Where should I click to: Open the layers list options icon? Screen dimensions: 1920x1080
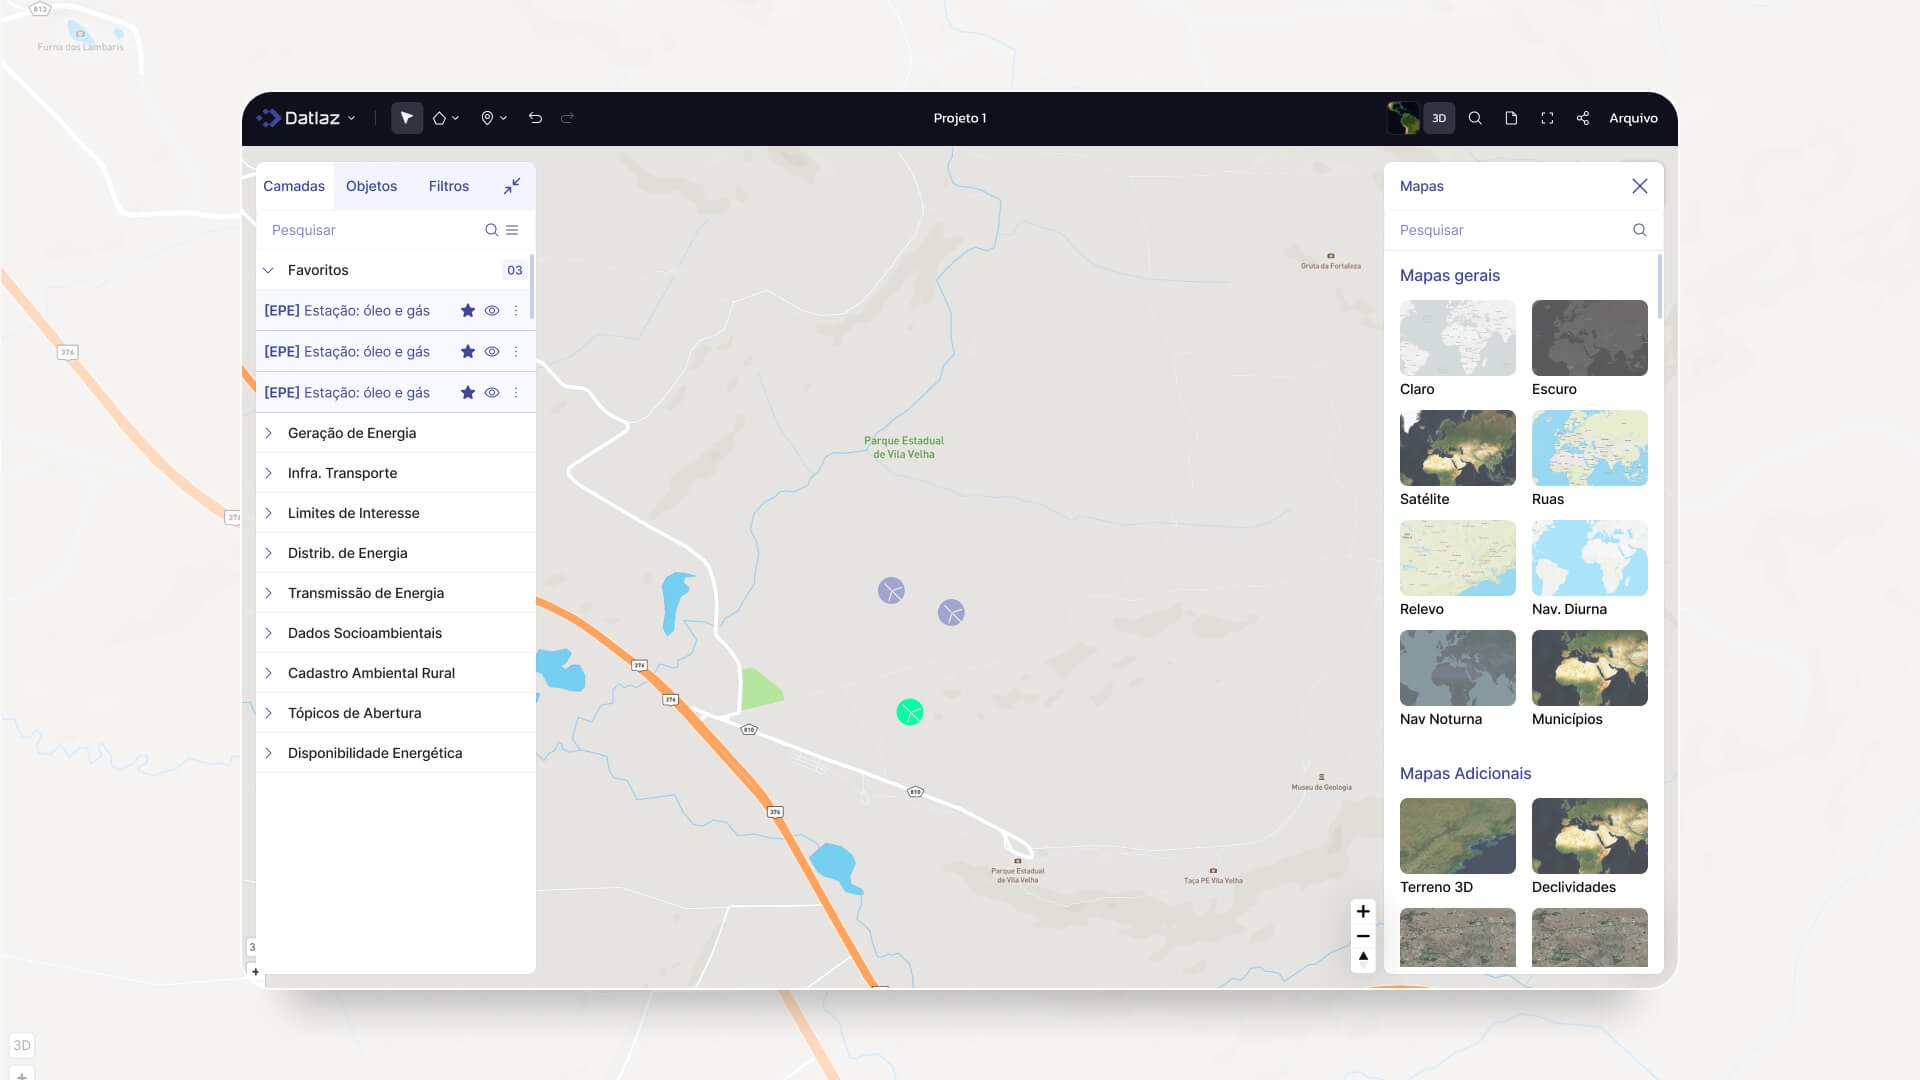pyautogui.click(x=512, y=230)
